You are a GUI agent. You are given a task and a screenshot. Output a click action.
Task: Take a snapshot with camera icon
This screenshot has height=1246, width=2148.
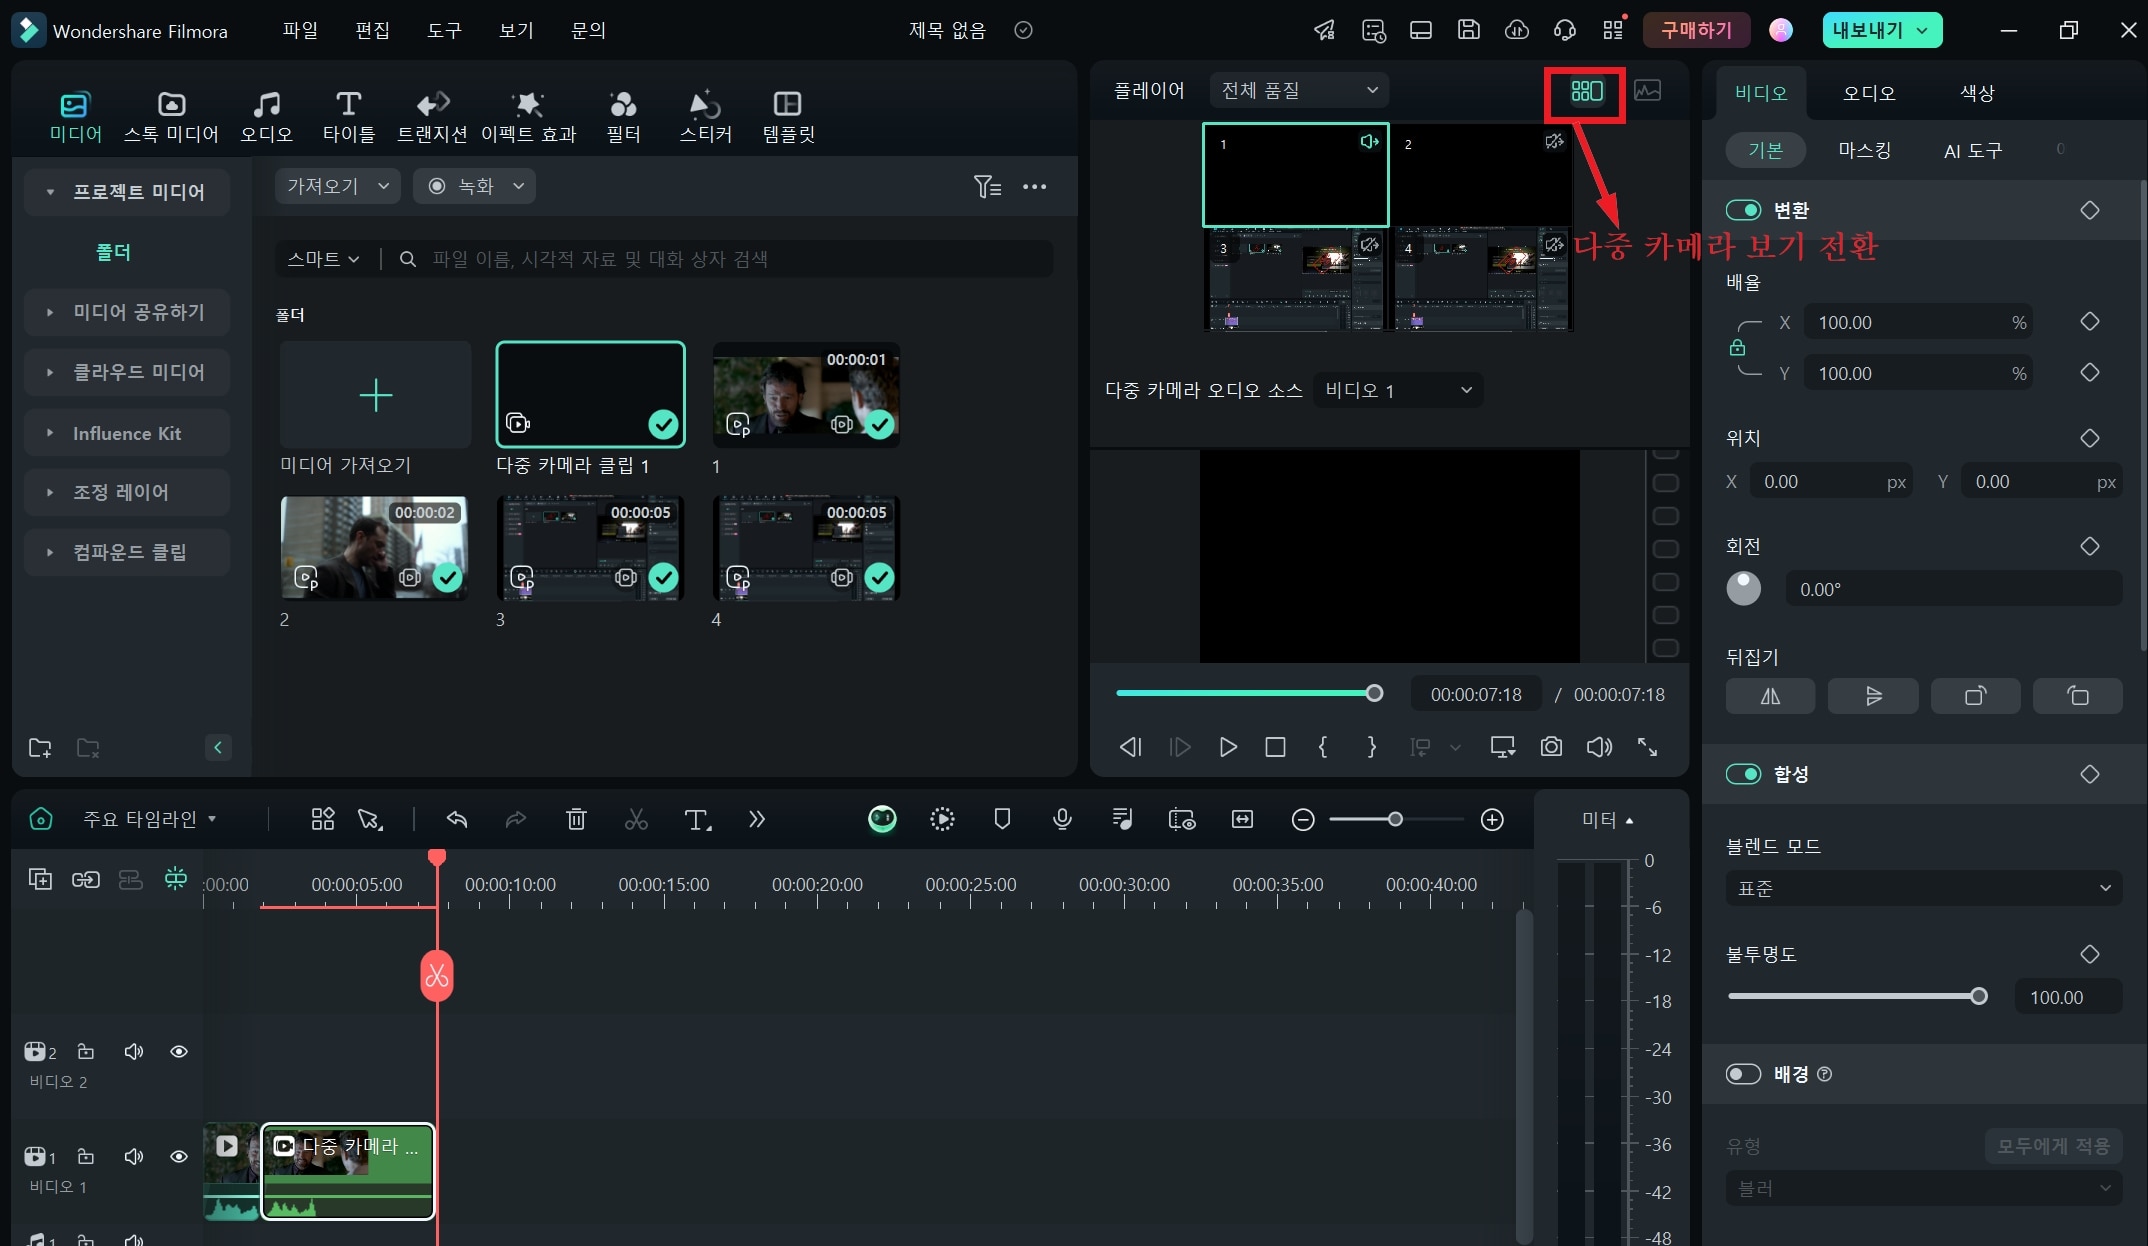tap(1551, 747)
